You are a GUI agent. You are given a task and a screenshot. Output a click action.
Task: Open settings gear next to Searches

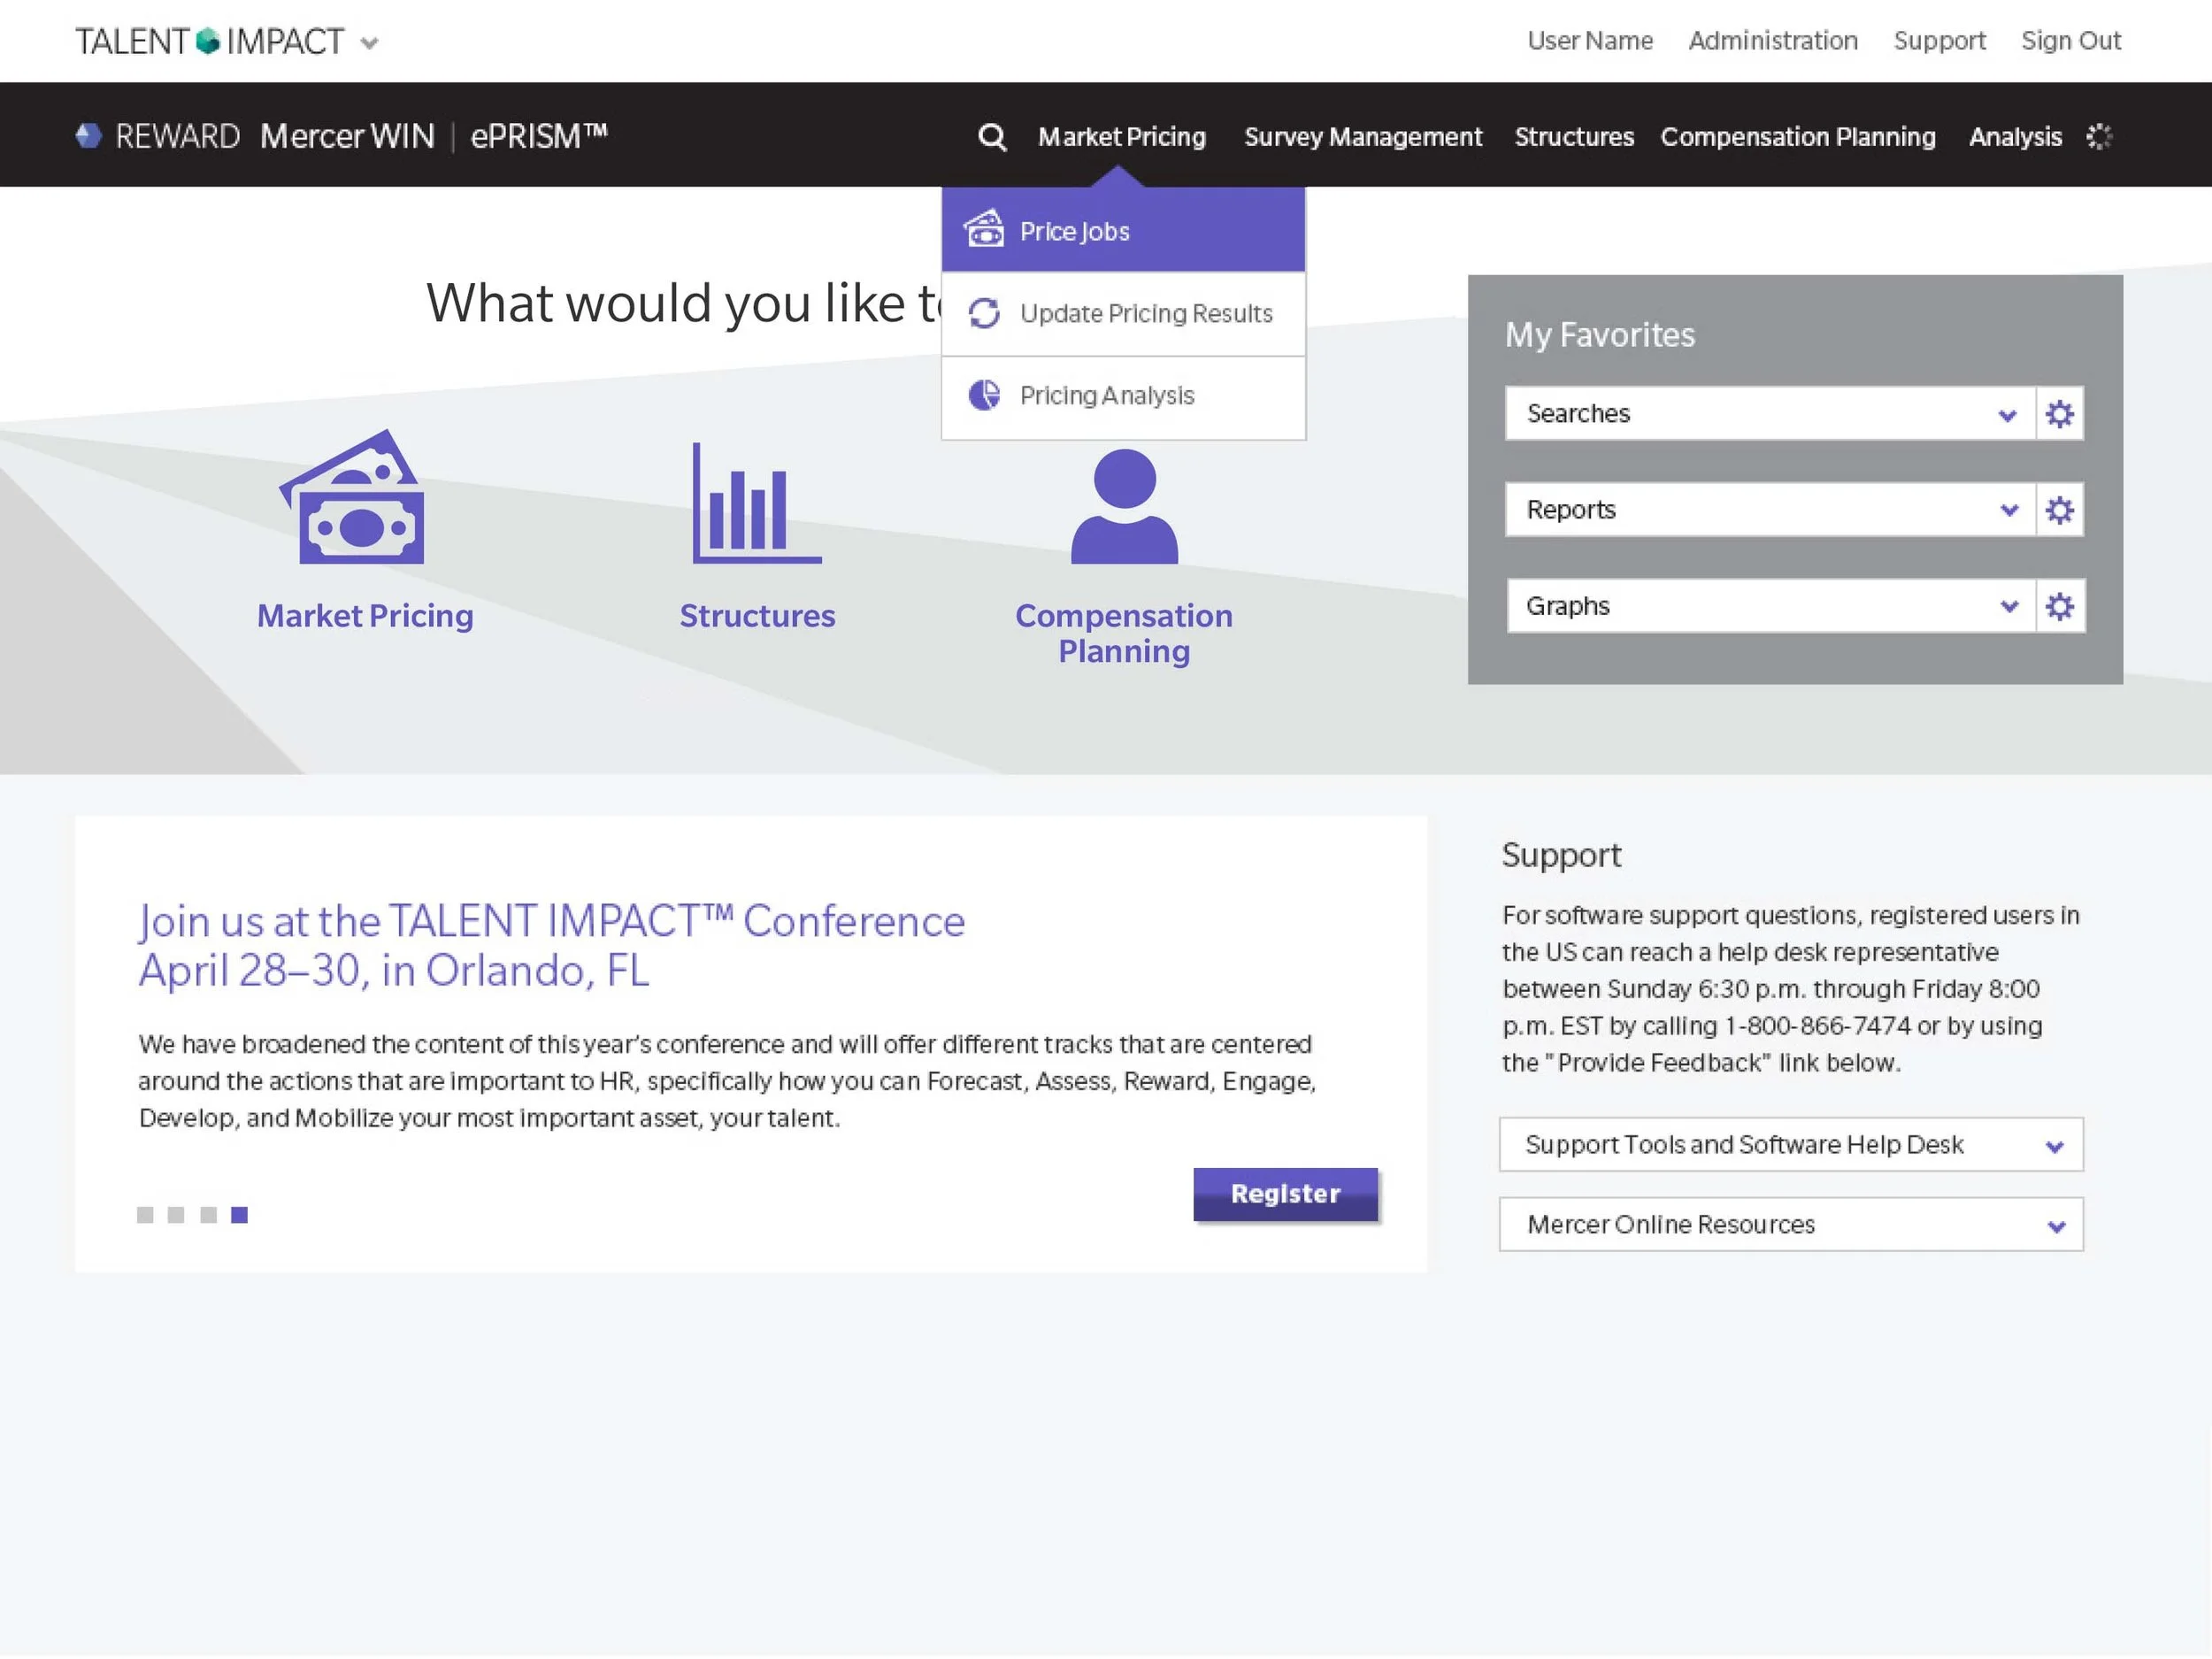coord(2059,414)
